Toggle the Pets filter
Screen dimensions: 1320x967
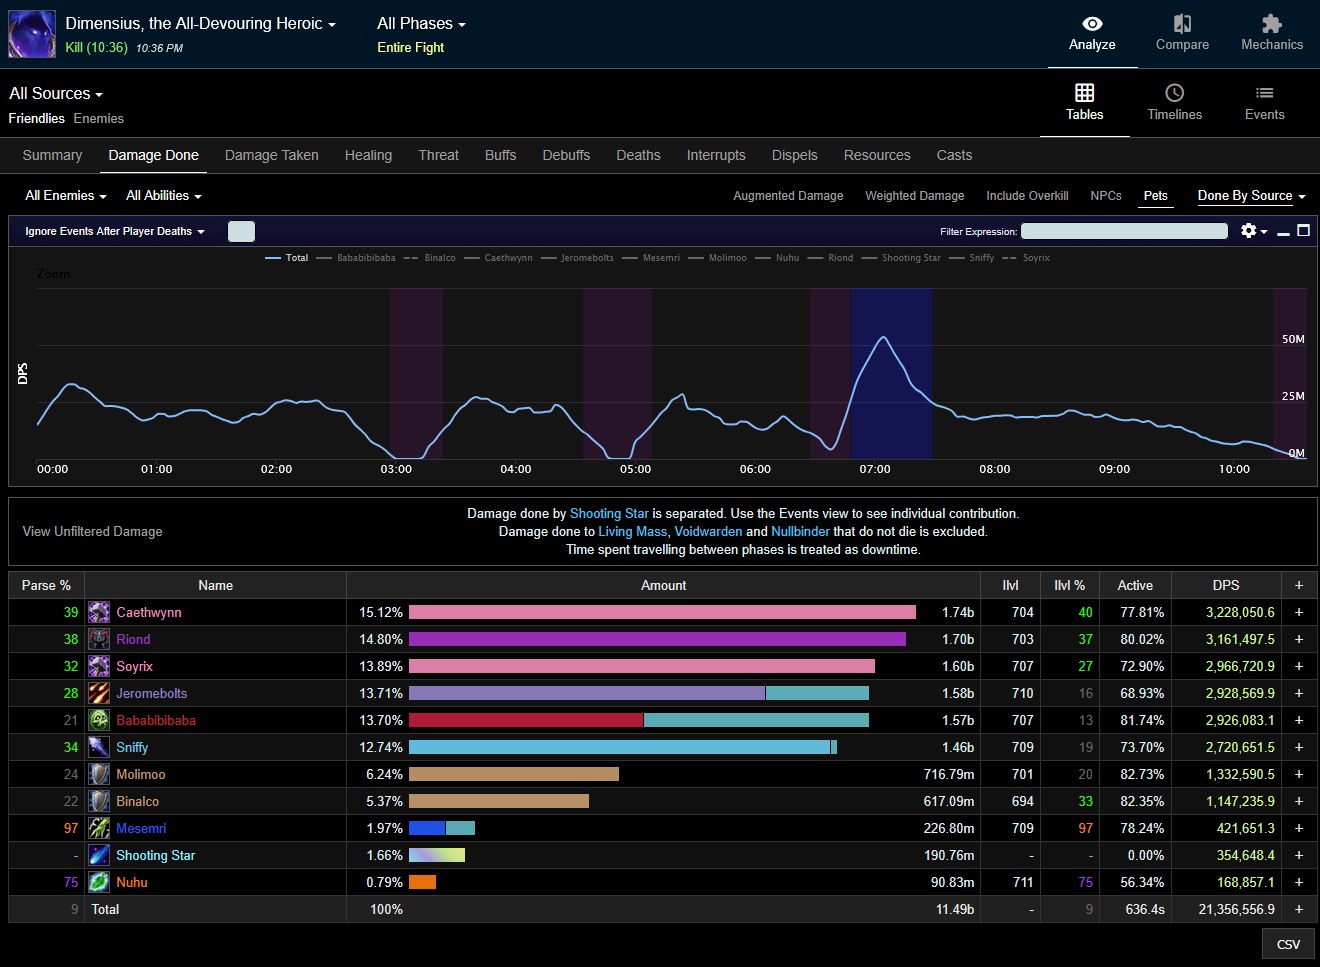1156,196
